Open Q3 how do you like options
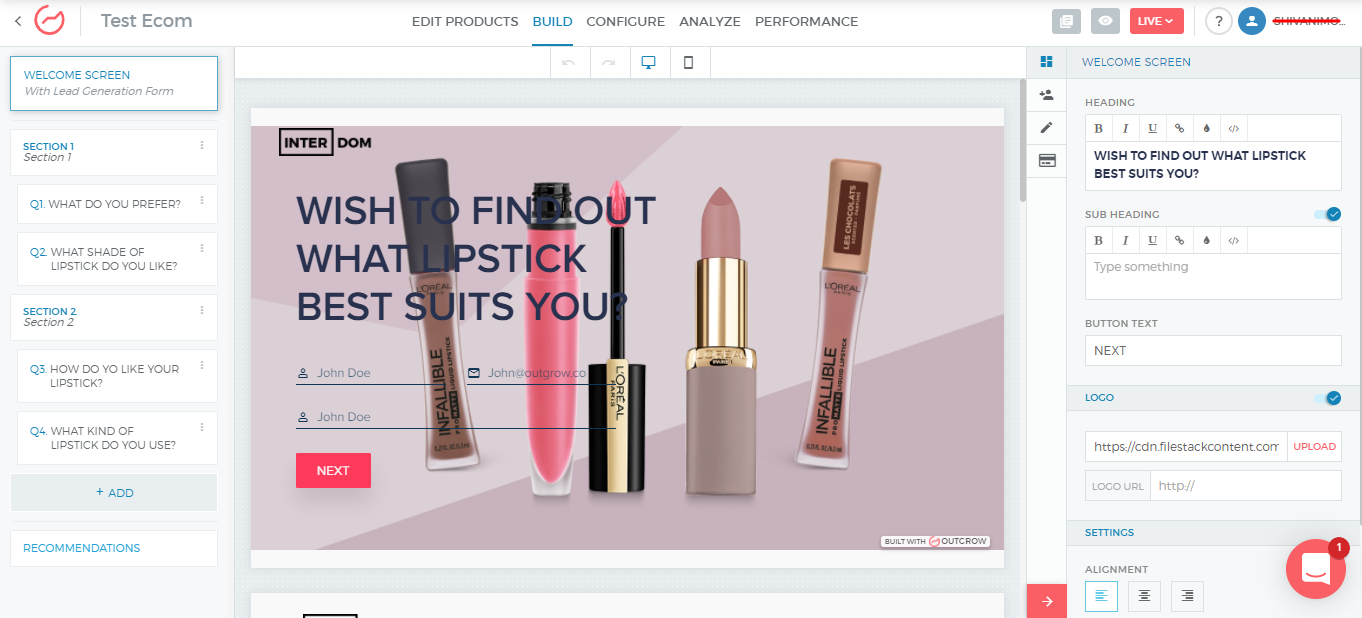 click(x=202, y=365)
